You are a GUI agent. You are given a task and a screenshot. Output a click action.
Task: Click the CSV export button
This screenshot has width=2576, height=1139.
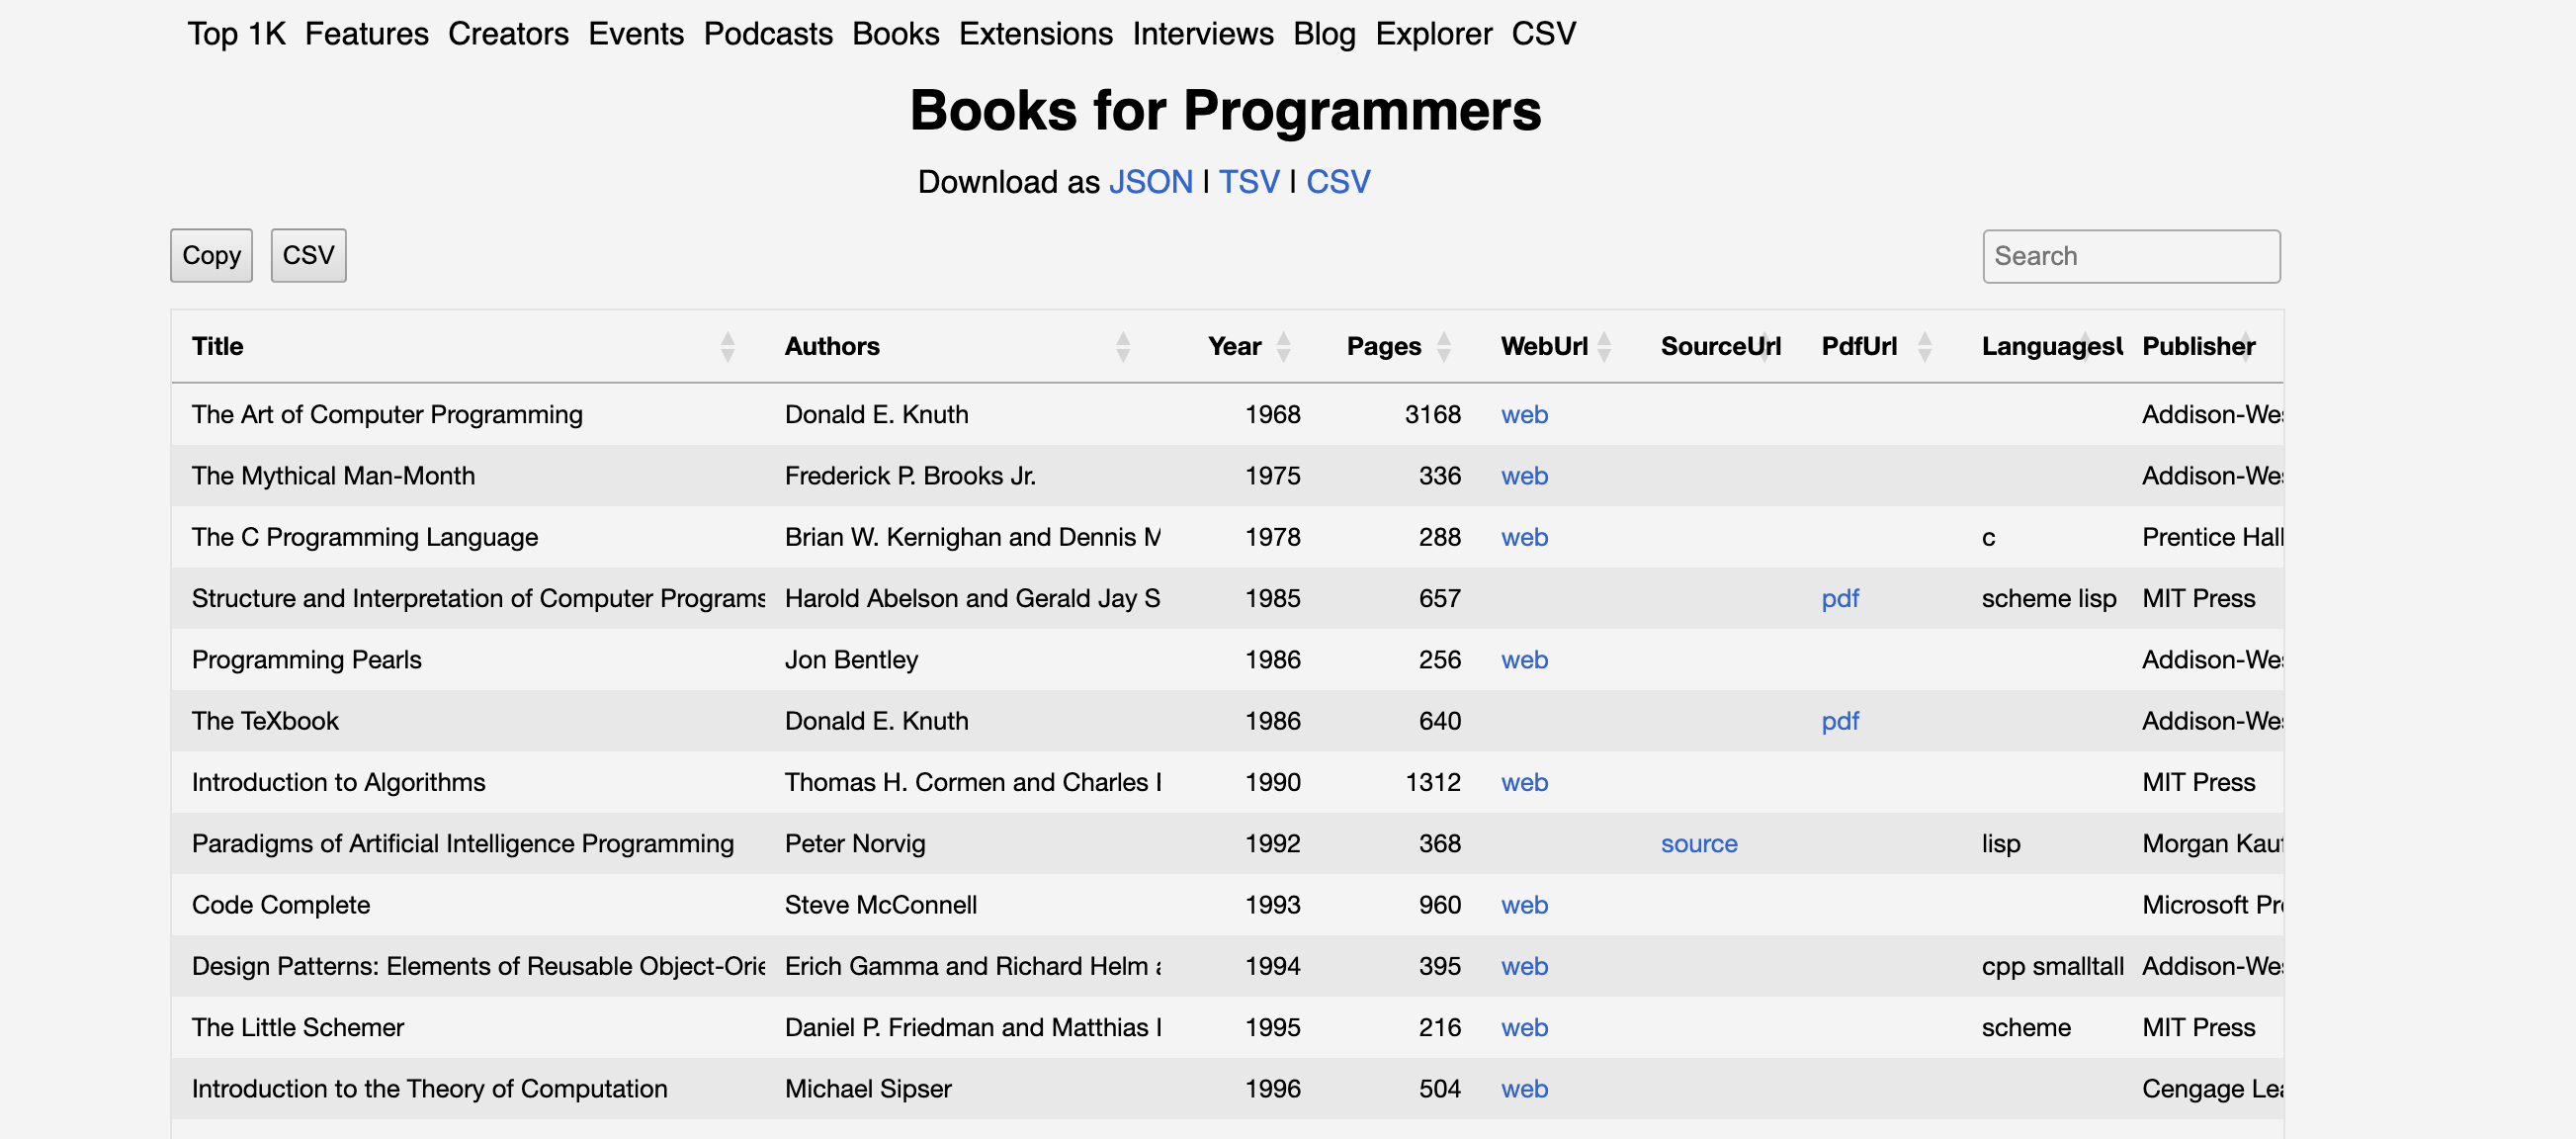[x=308, y=256]
